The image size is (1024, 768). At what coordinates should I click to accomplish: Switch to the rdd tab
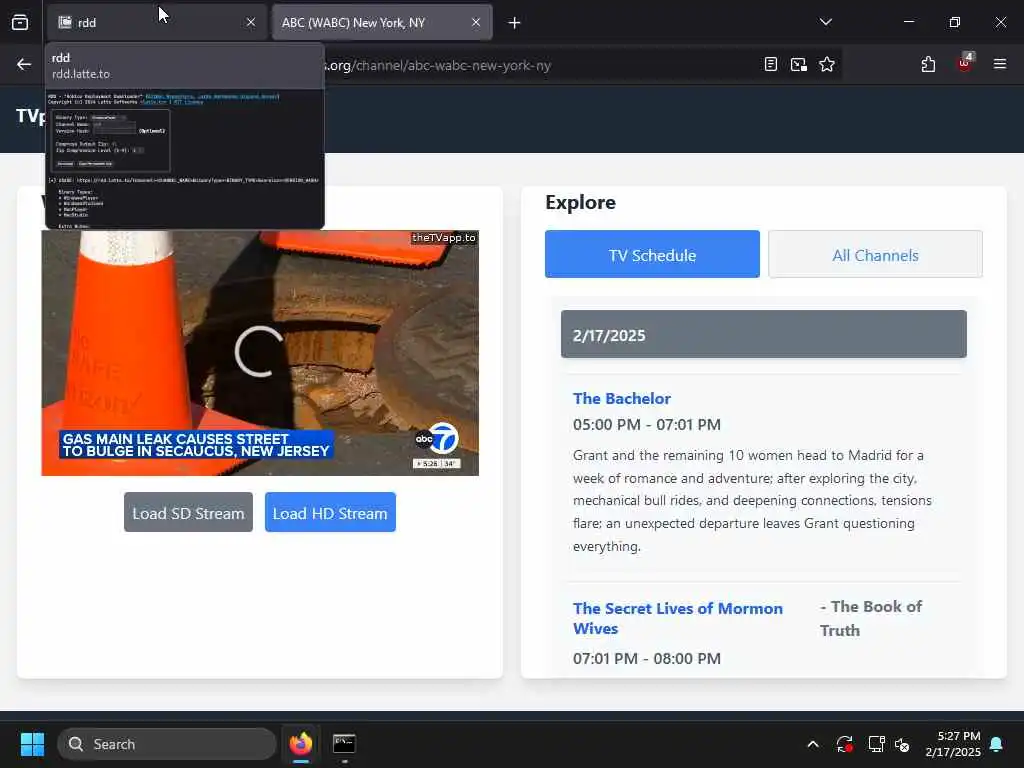coord(157,23)
